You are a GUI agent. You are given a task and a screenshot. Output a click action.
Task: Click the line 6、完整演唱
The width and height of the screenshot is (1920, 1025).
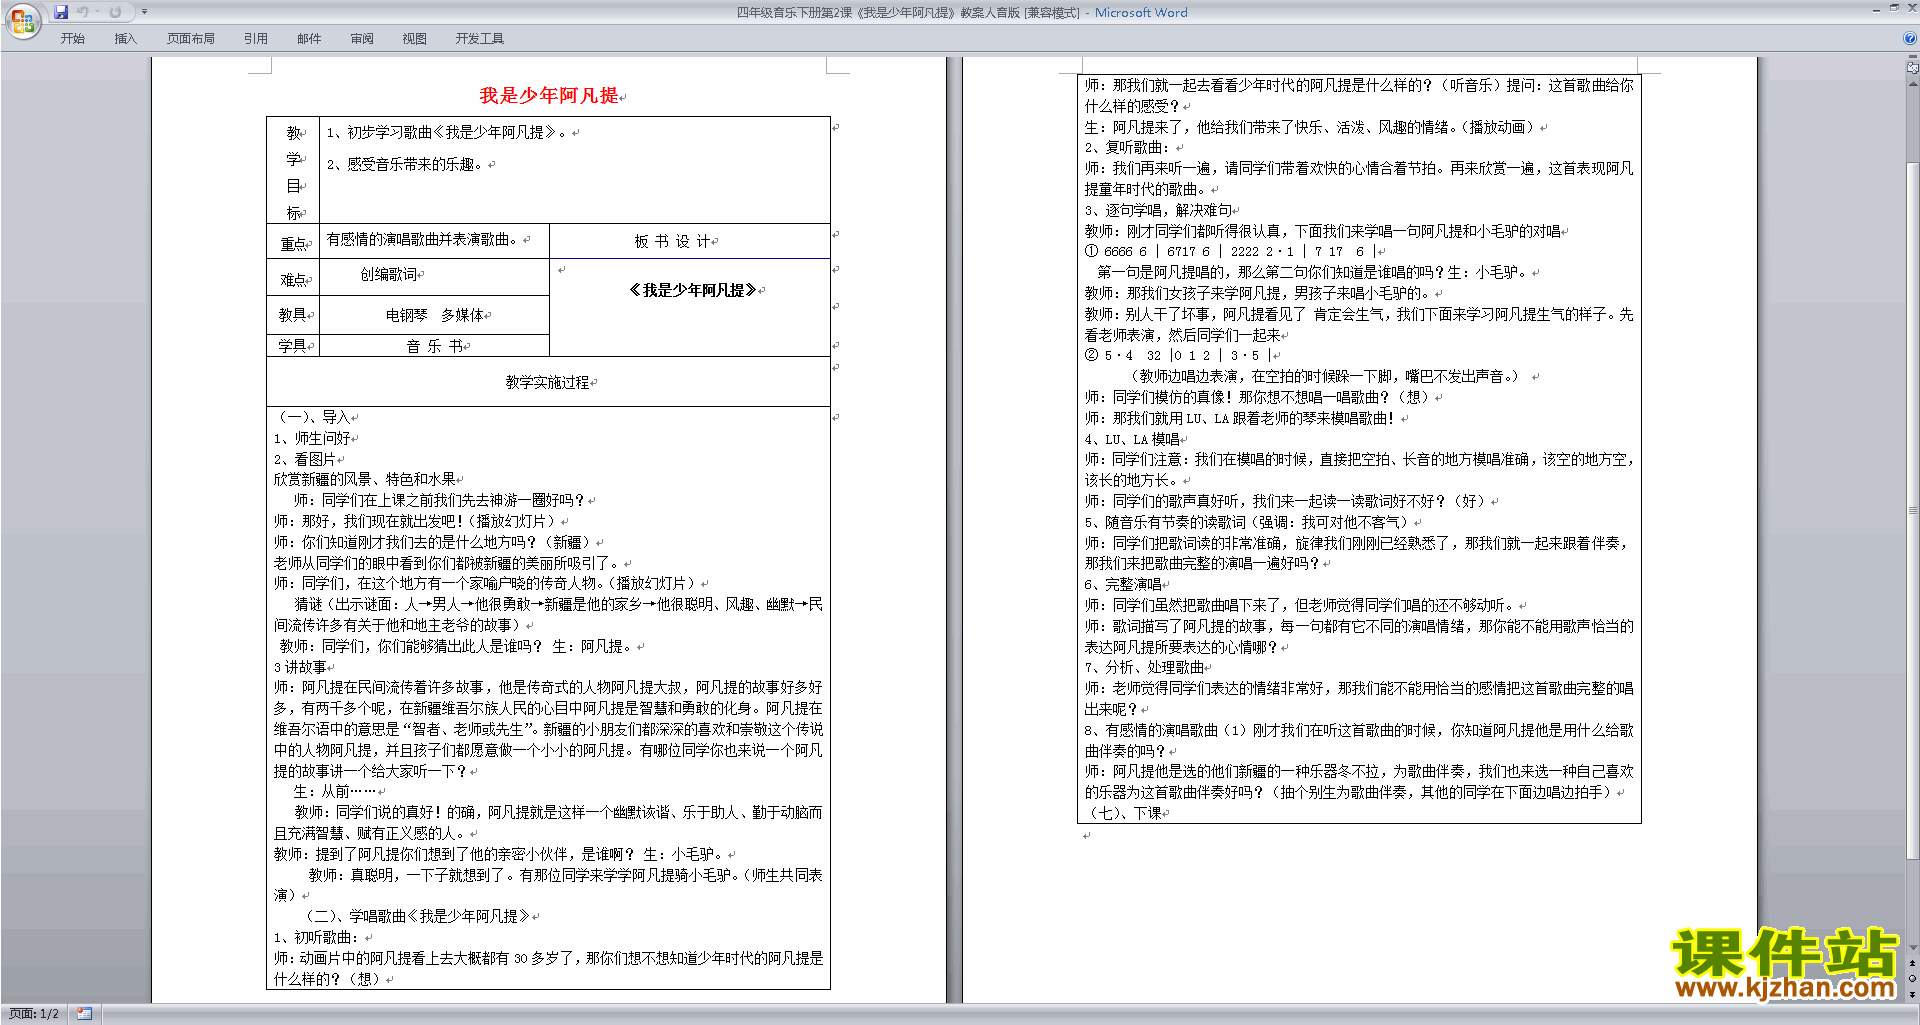click(1123, 584)
